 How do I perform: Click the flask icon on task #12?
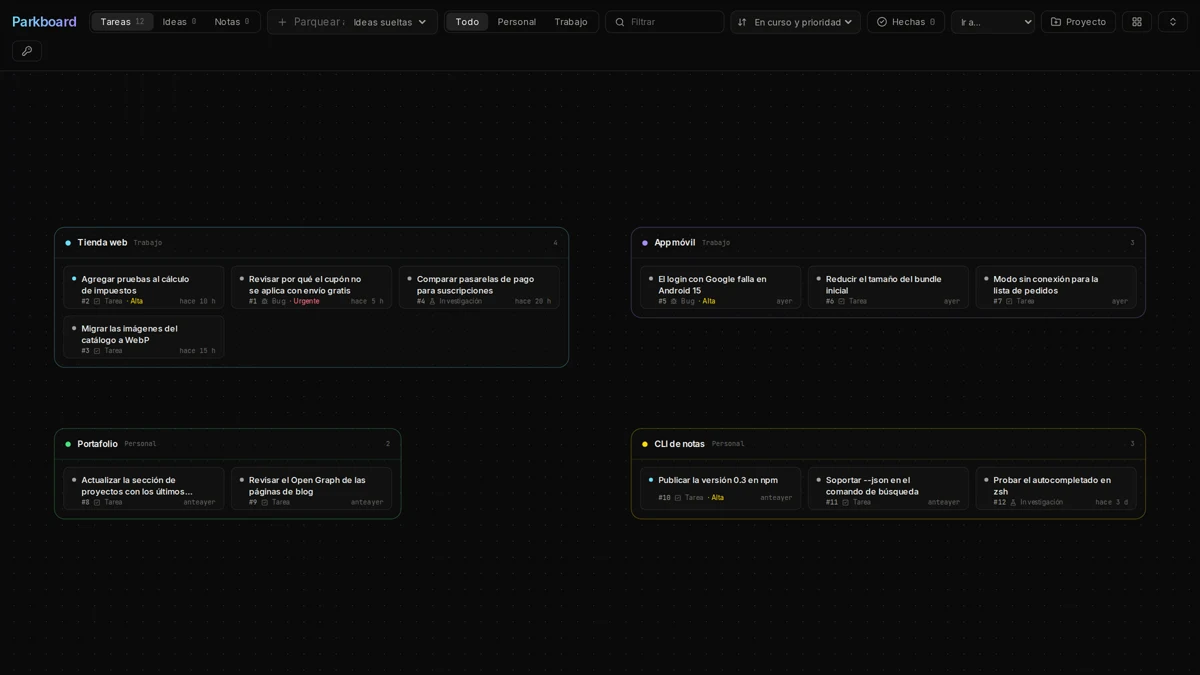pyautogui.click(x=1013, y=502)
